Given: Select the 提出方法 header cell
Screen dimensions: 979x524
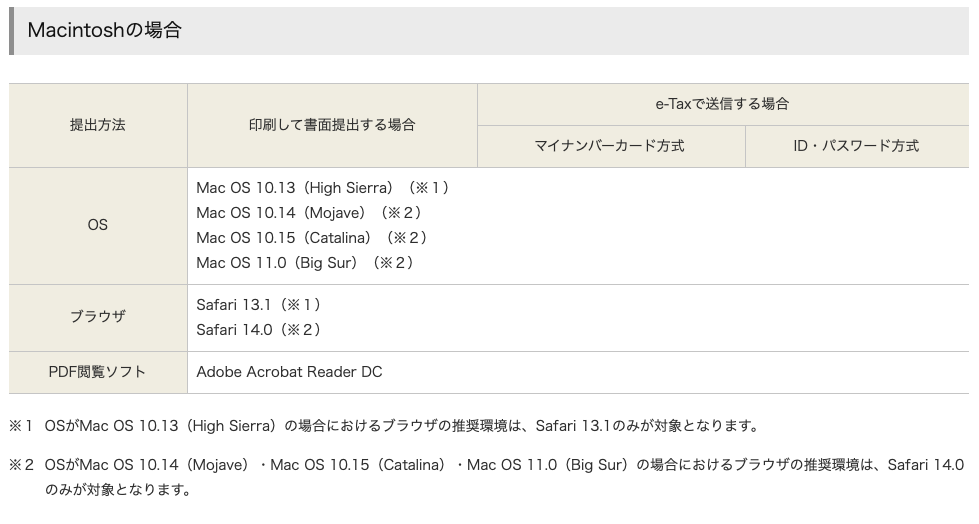Looking at the screenshot, I should 98,125.
